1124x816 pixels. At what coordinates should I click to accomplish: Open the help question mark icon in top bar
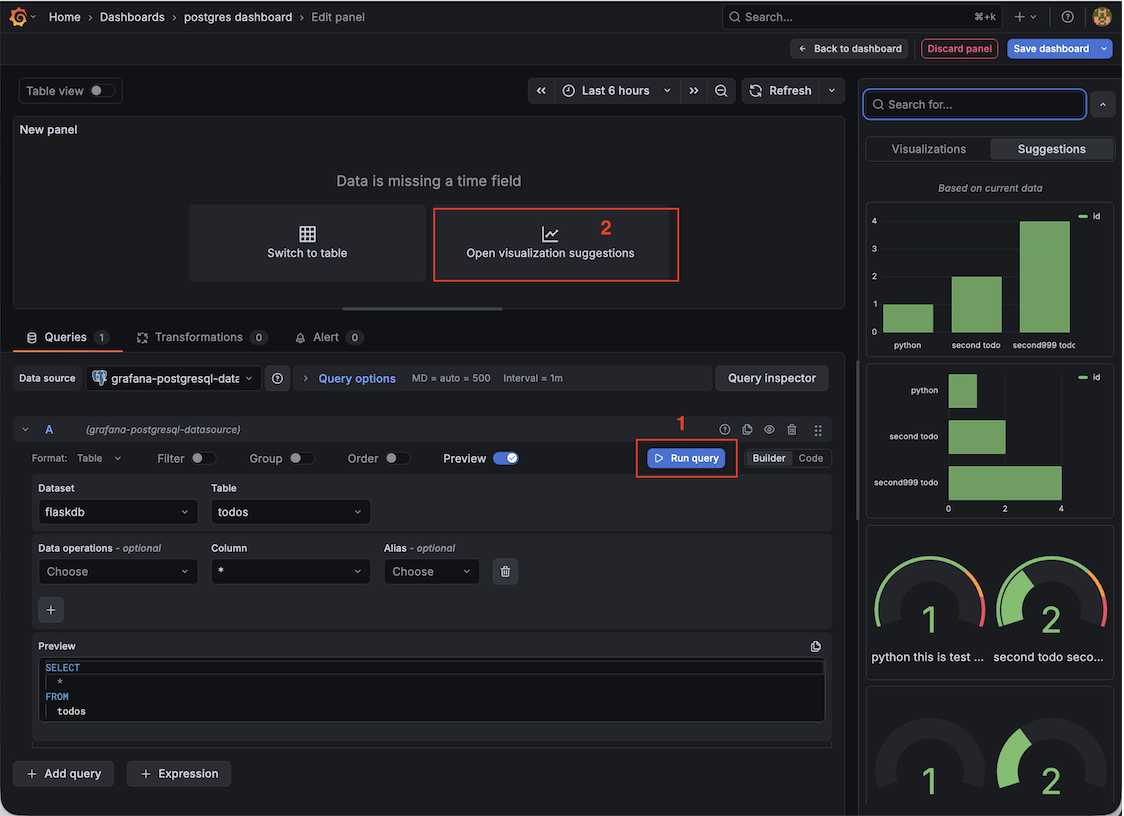pyautogui.click(x=1067, y=16)
